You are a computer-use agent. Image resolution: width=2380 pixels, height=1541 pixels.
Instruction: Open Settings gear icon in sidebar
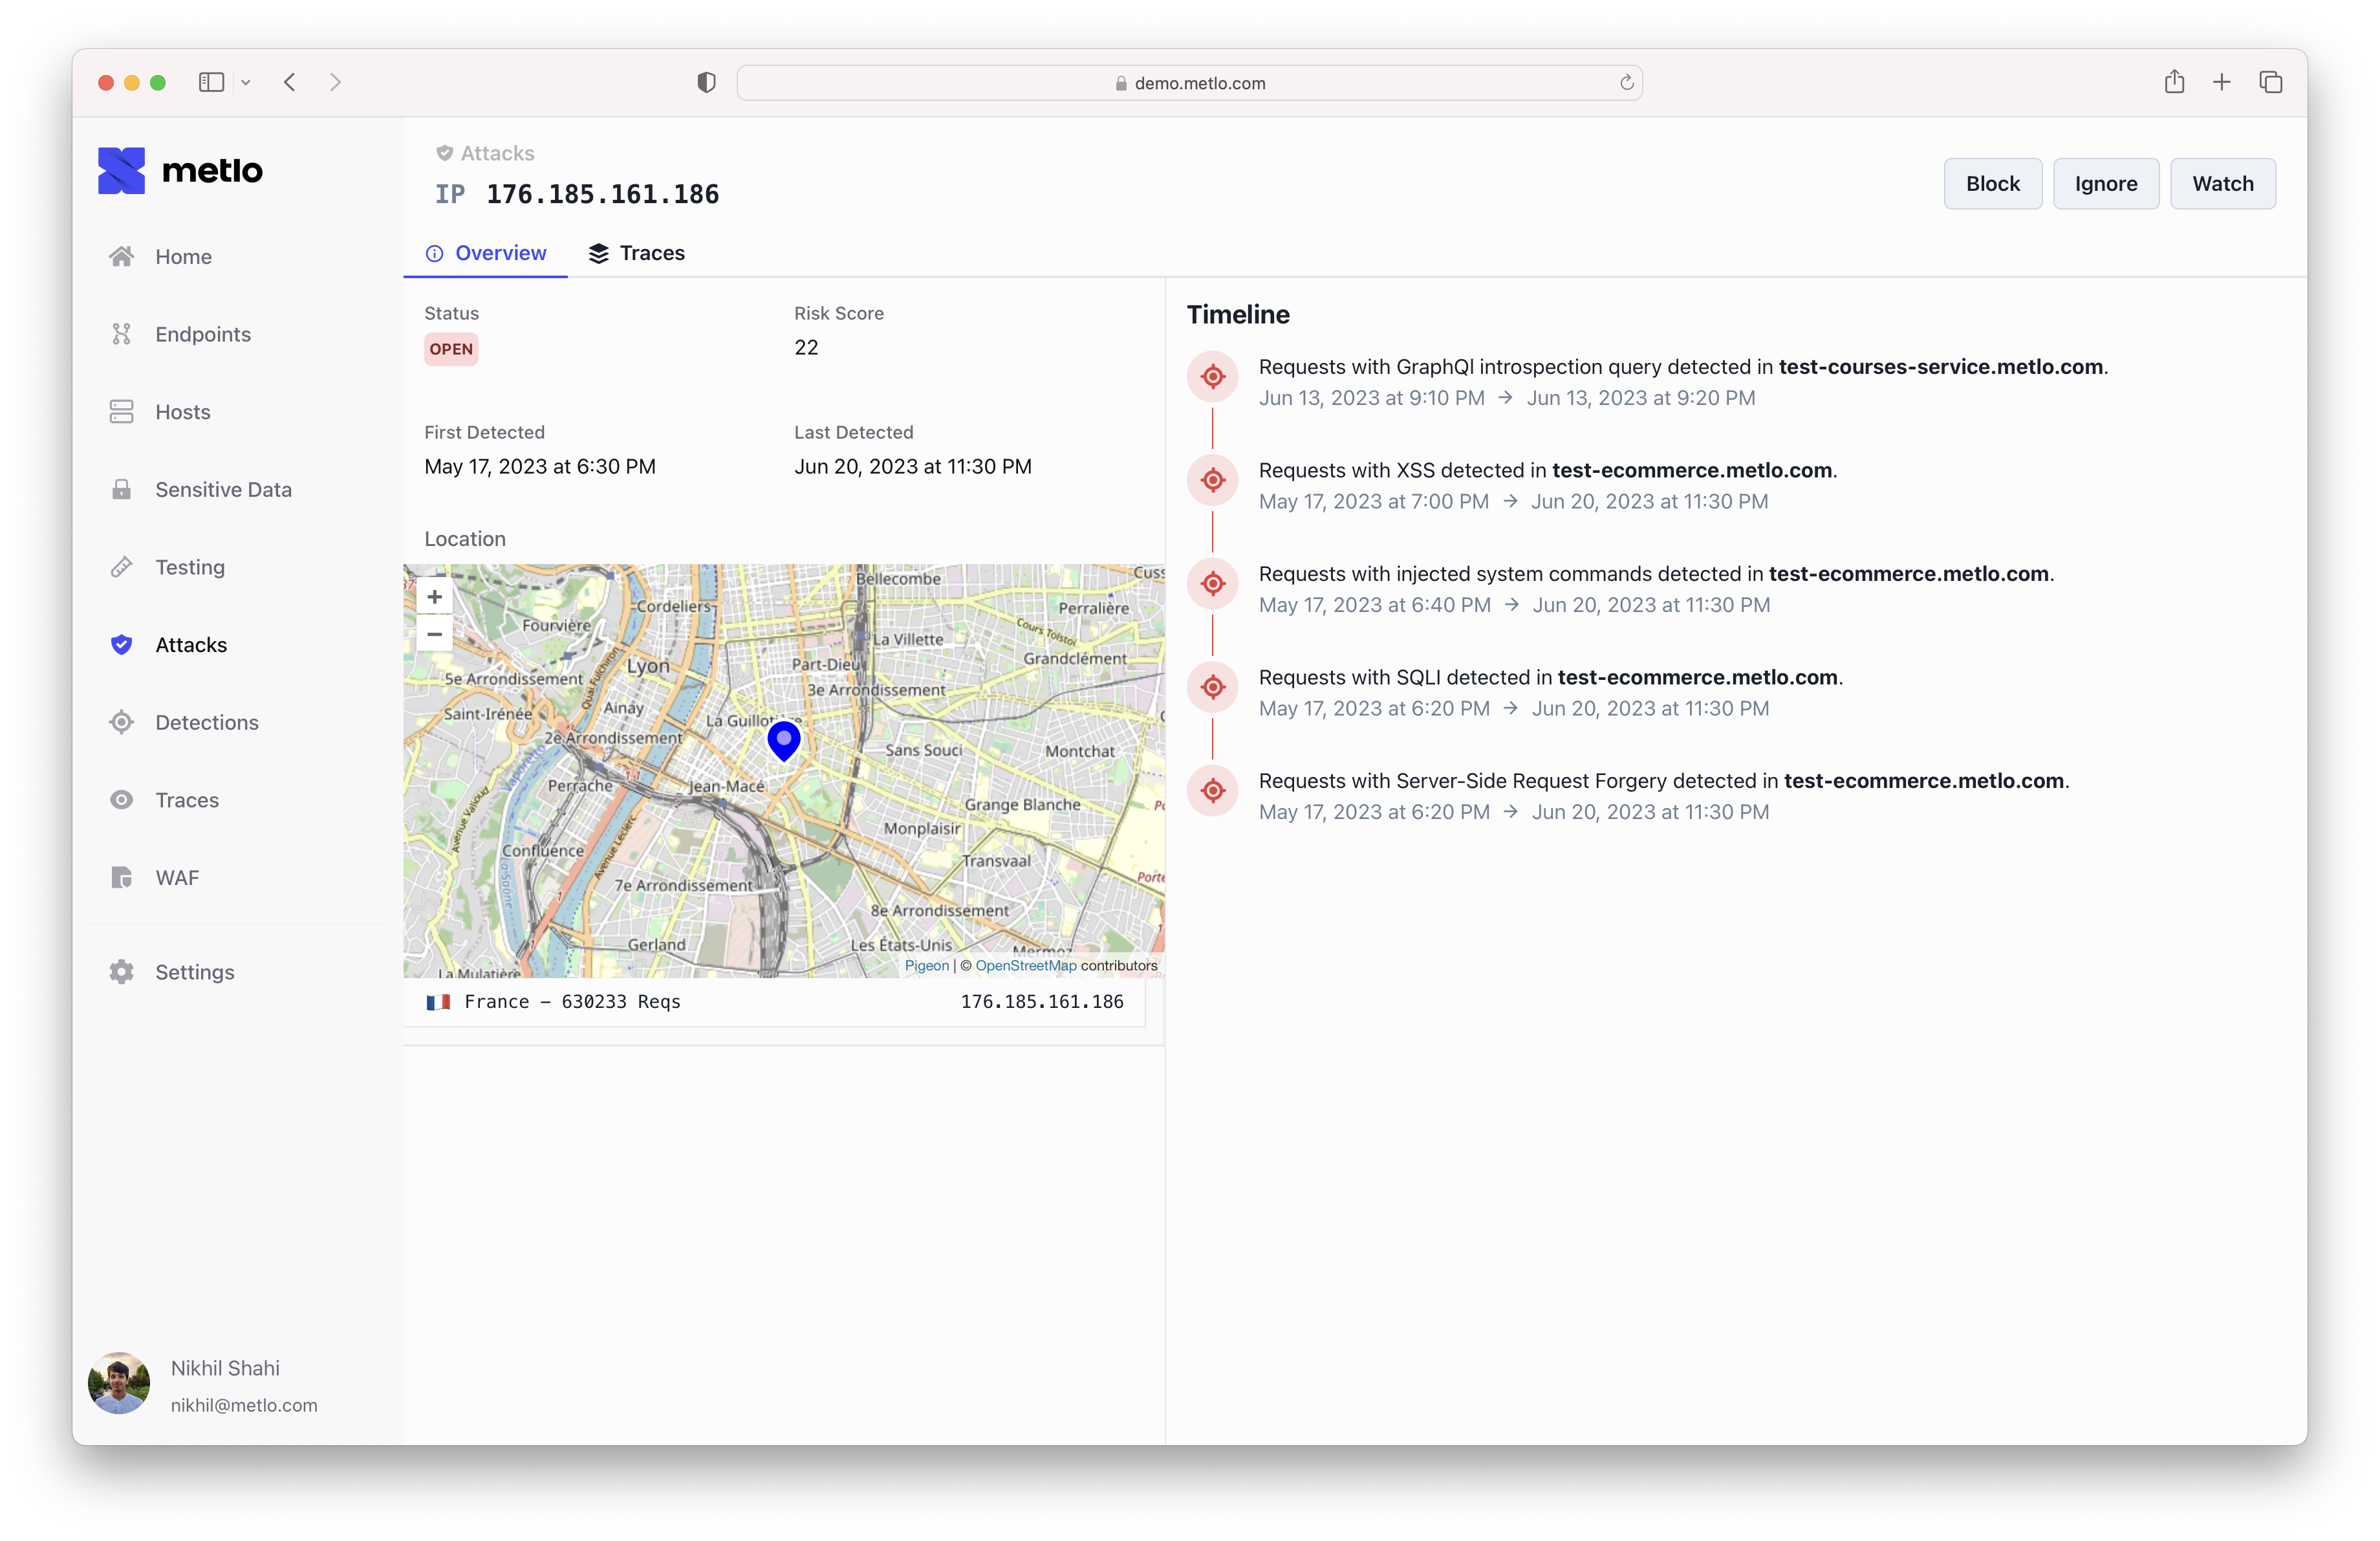pos(121,972)
